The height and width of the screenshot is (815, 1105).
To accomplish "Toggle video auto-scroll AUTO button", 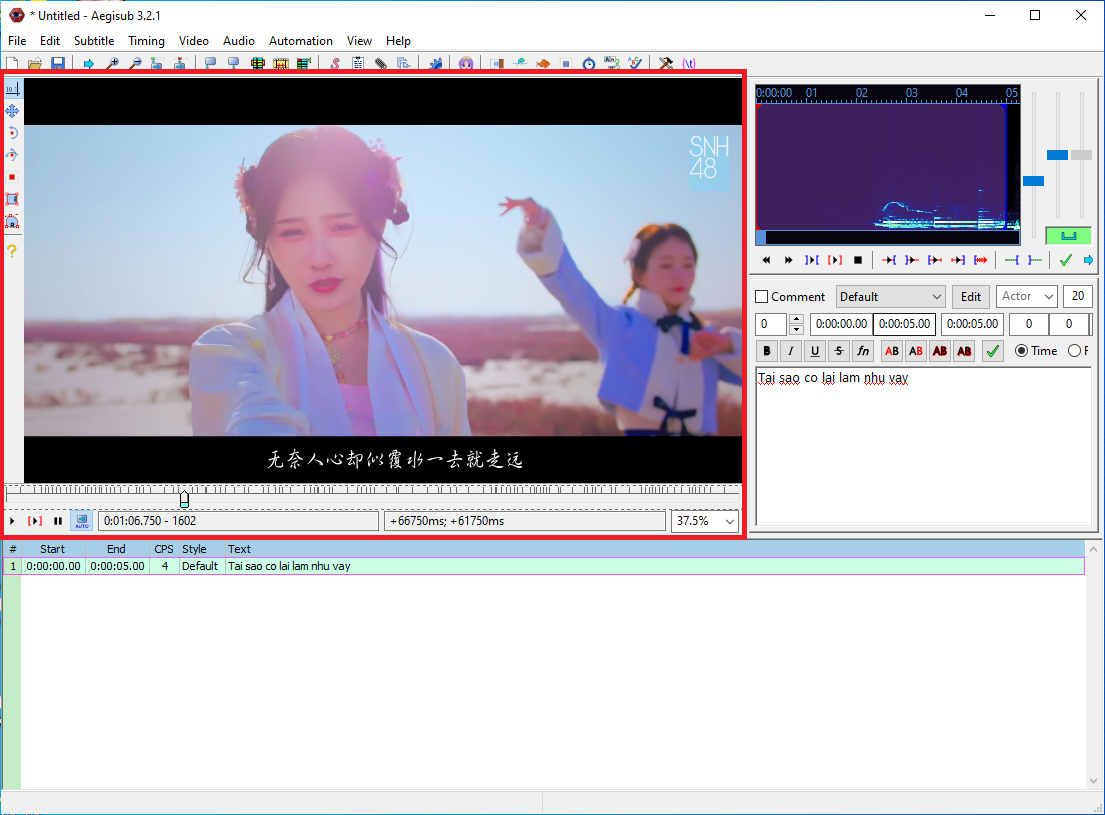I will click(82, 521).
